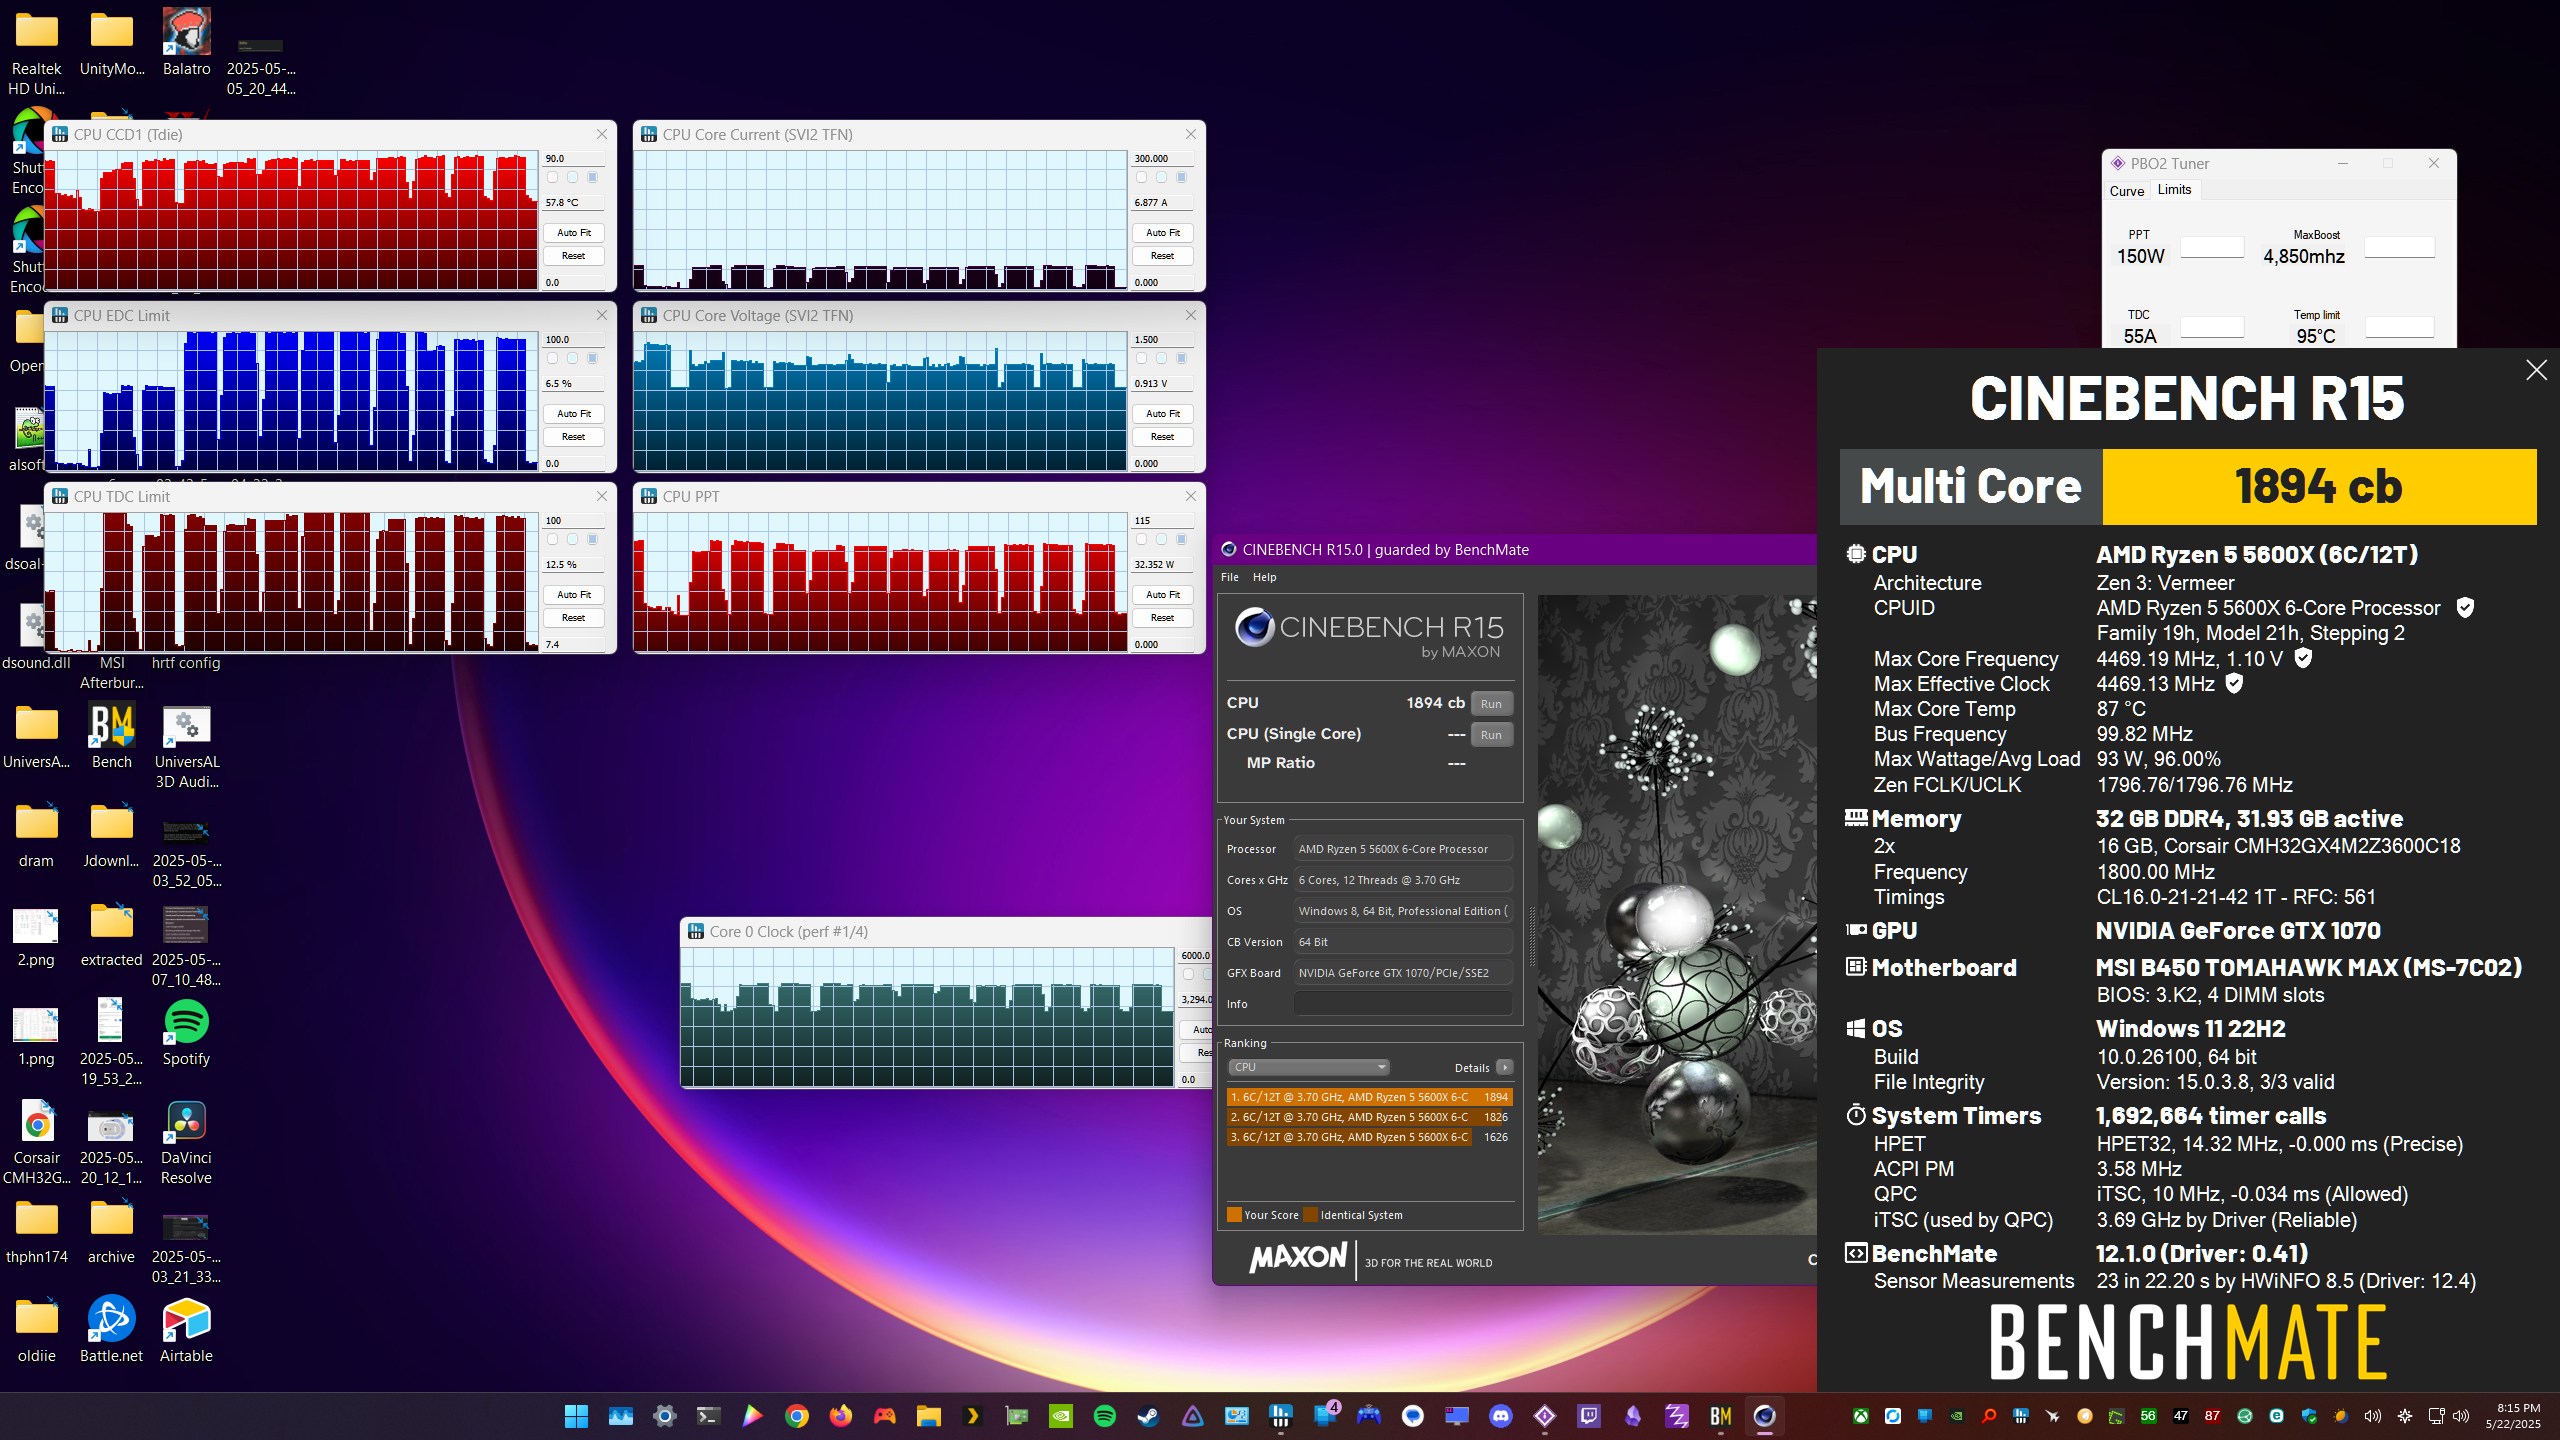
Task: Click Reset in CPU EDC Limit graph
Action: [x=574, y=436]
